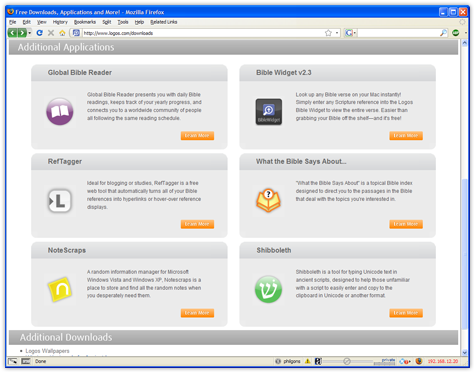Viewport: 475px width, 373px height.
Task: Adjust the status bar privacy slider
Action: (347, 361)
